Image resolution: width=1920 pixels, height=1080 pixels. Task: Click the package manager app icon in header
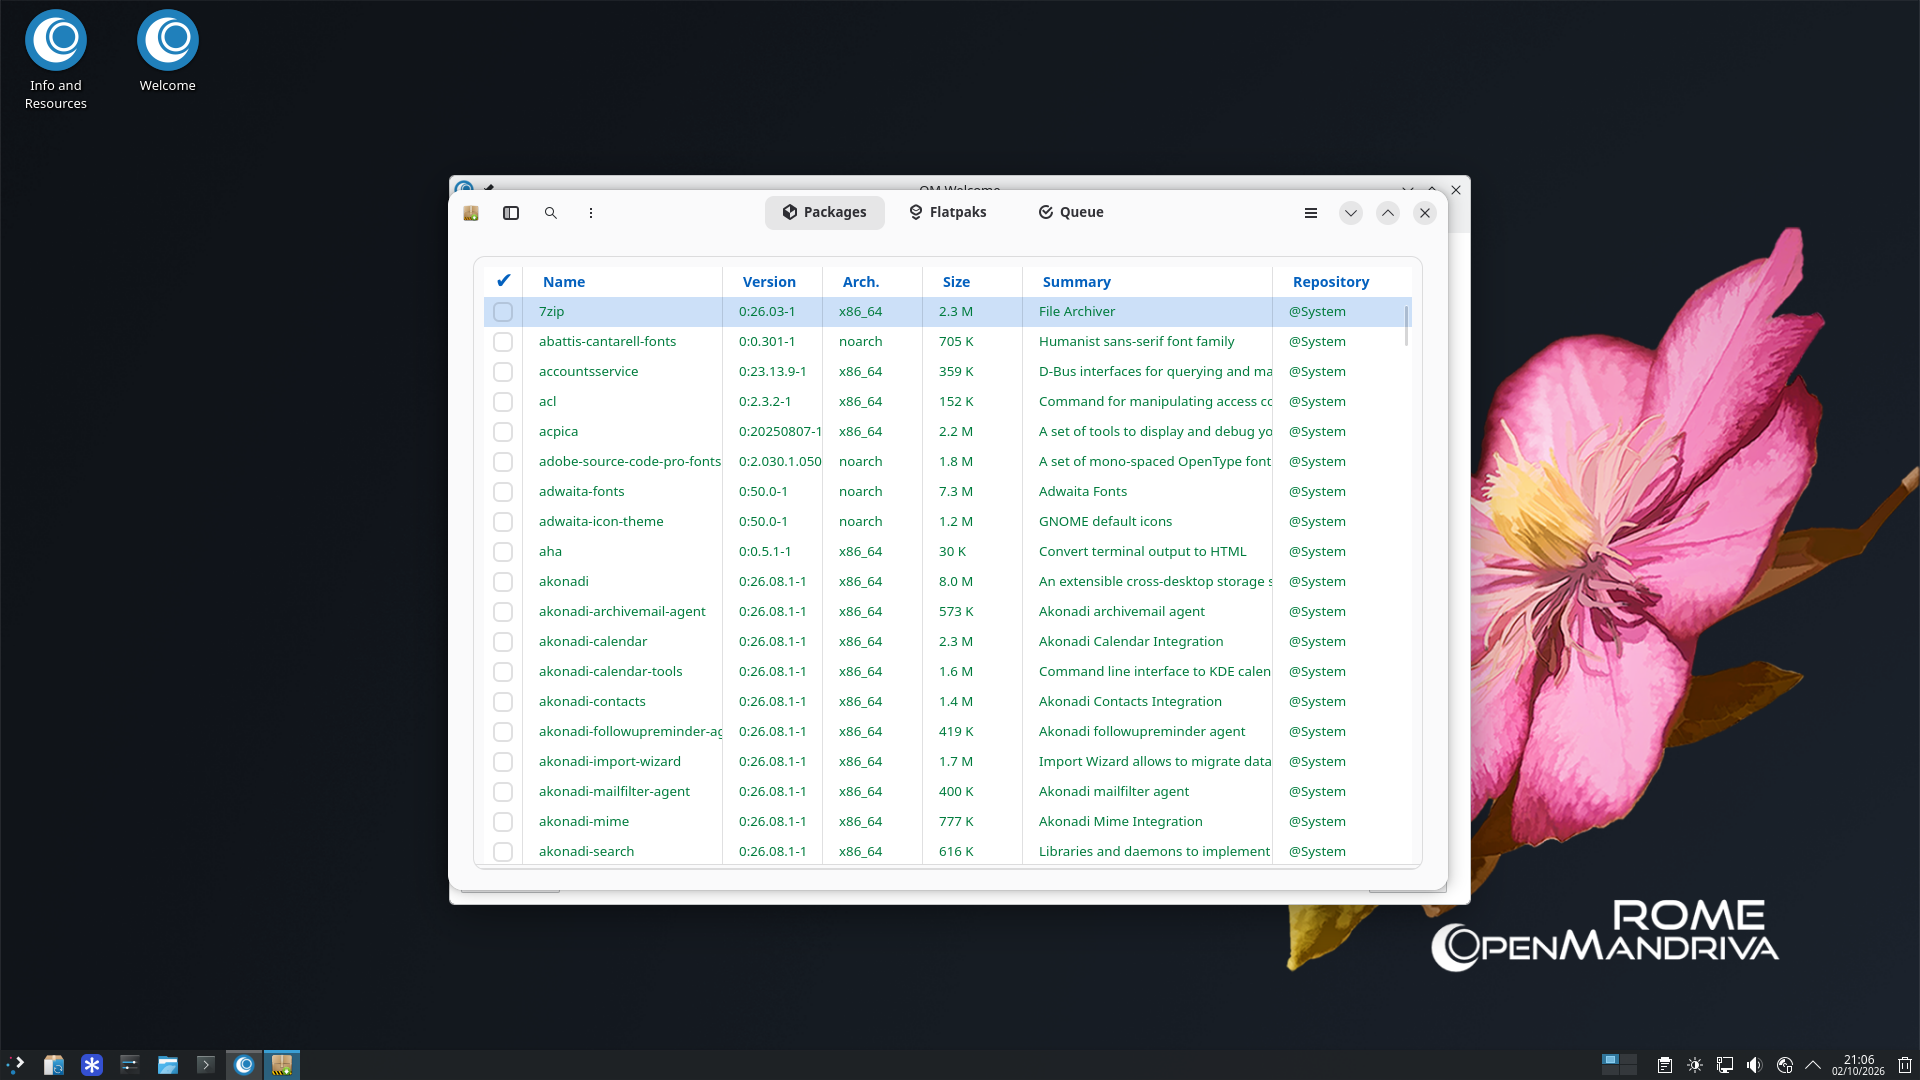tap(471, 213)
